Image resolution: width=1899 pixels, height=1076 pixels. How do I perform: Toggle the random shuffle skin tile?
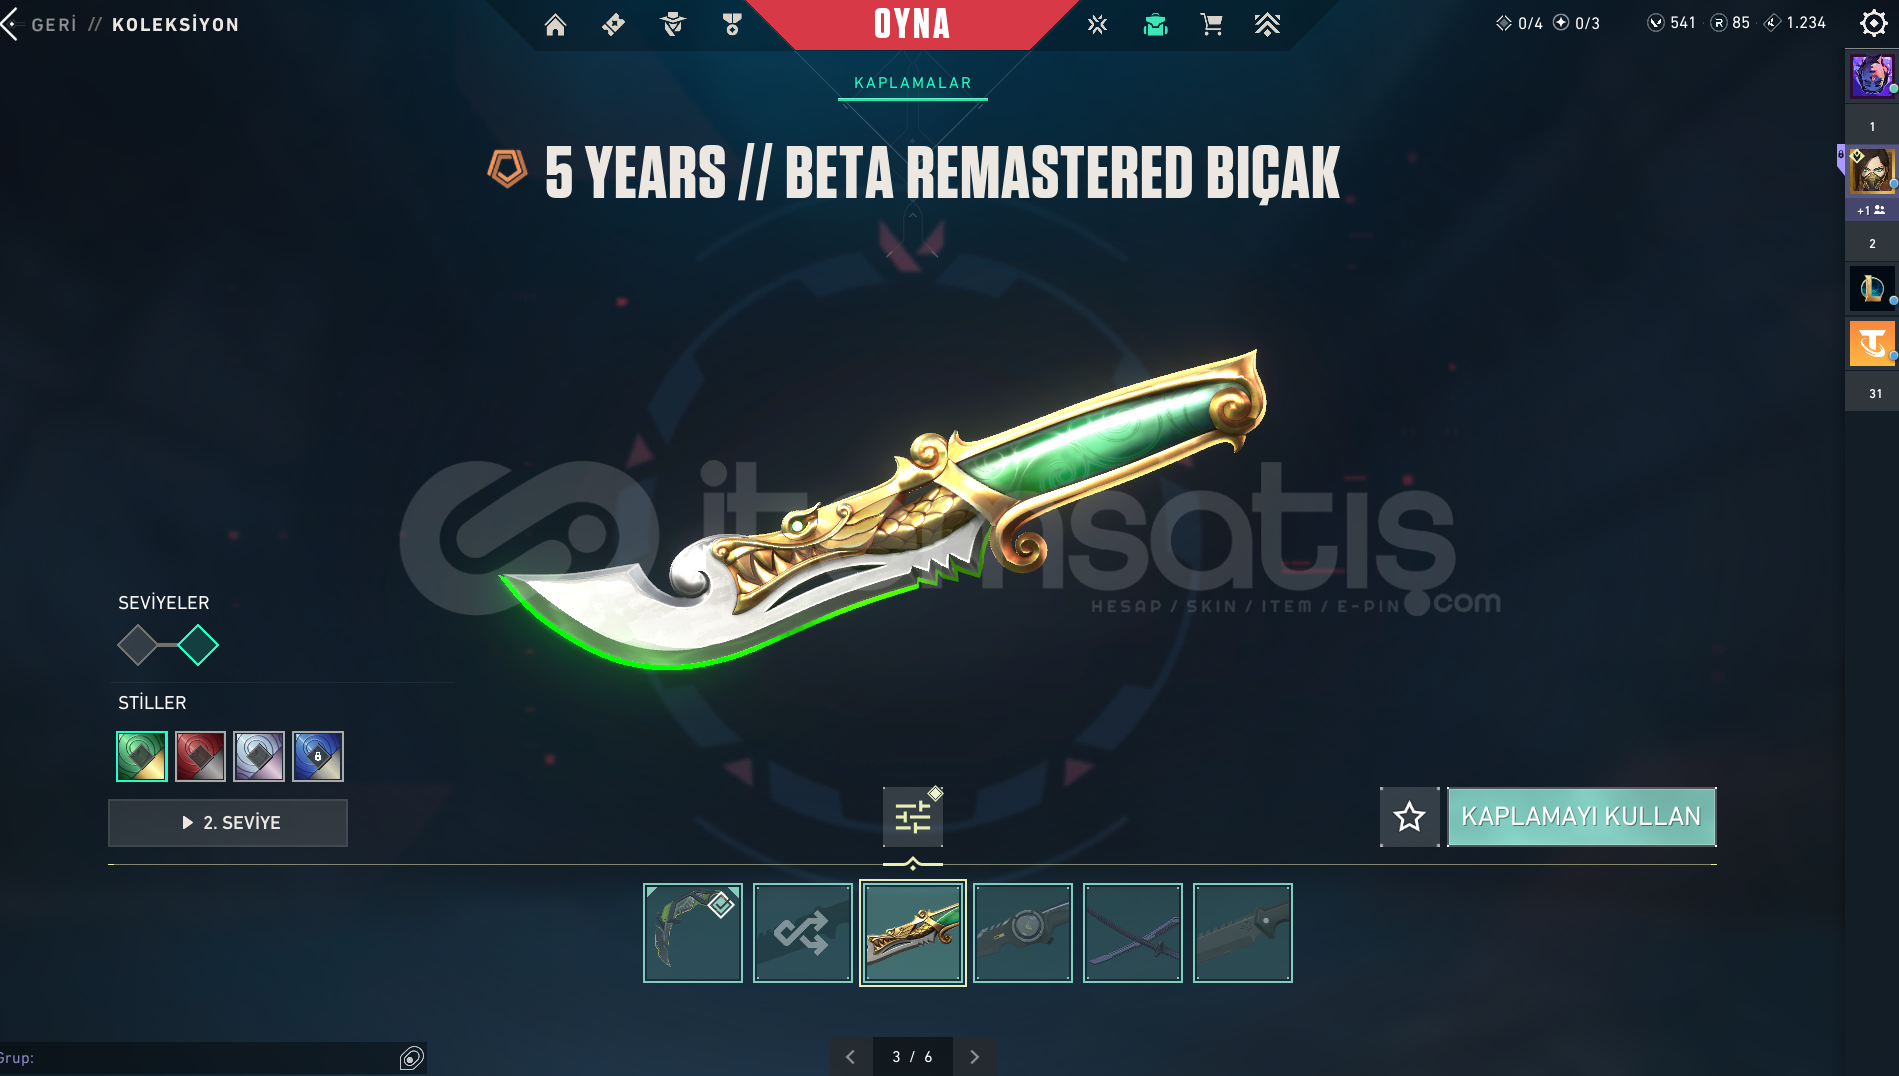pyautogui.click(x=802, y=933)
